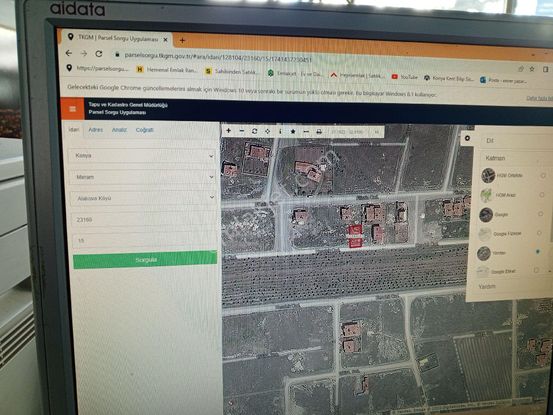This screenshot has width=553, height=415.
Task: Open the Meram district dropdown
Action: 142,177
